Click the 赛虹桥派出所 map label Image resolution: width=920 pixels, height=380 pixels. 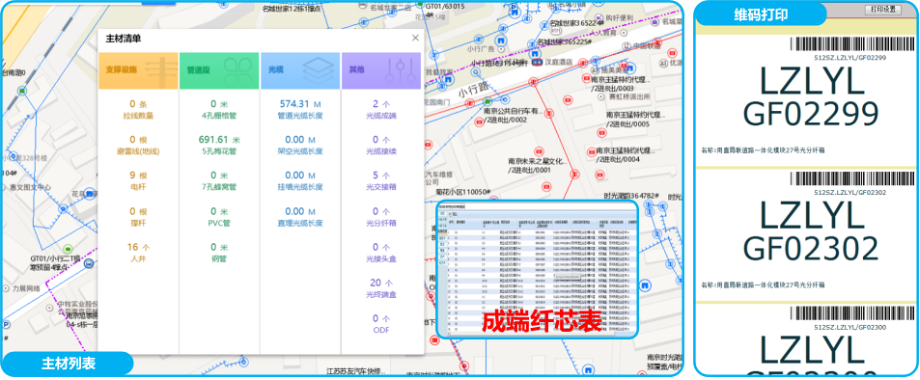coord(629,96)
